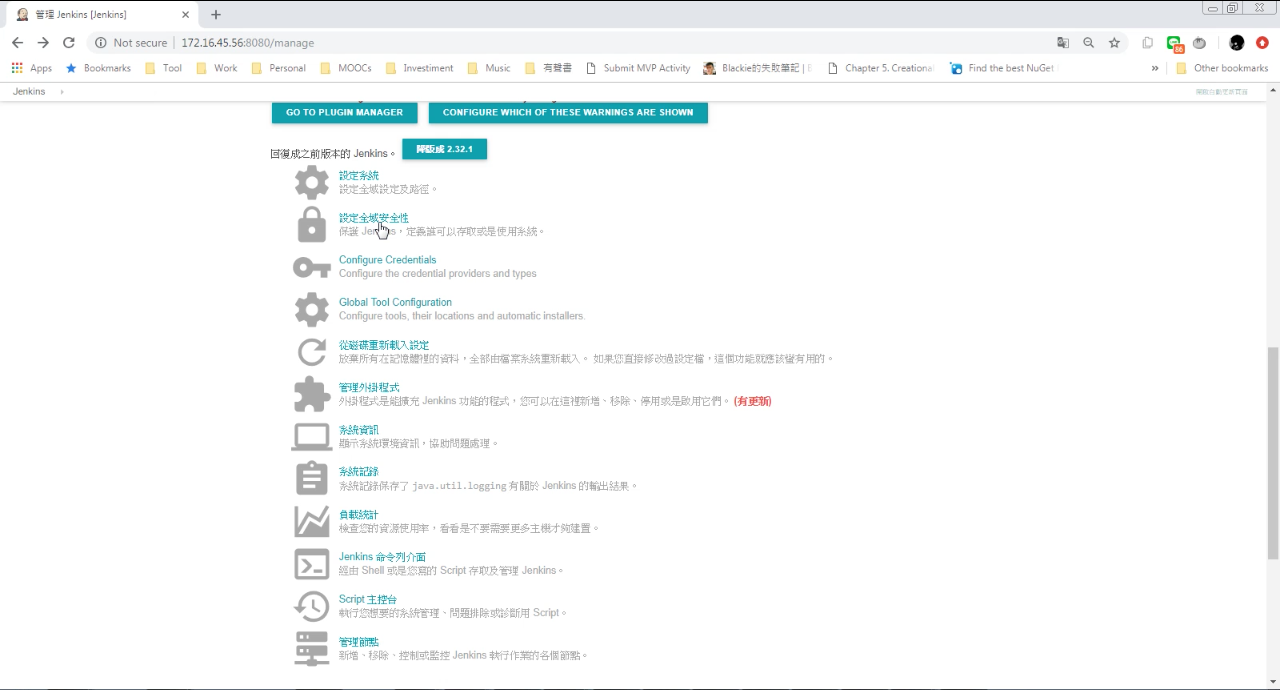Open the 從磁碟重新載入設定 link
The width and height of the screenshot is (1280, 690).
pyautogui.click(x=383, y=345)
